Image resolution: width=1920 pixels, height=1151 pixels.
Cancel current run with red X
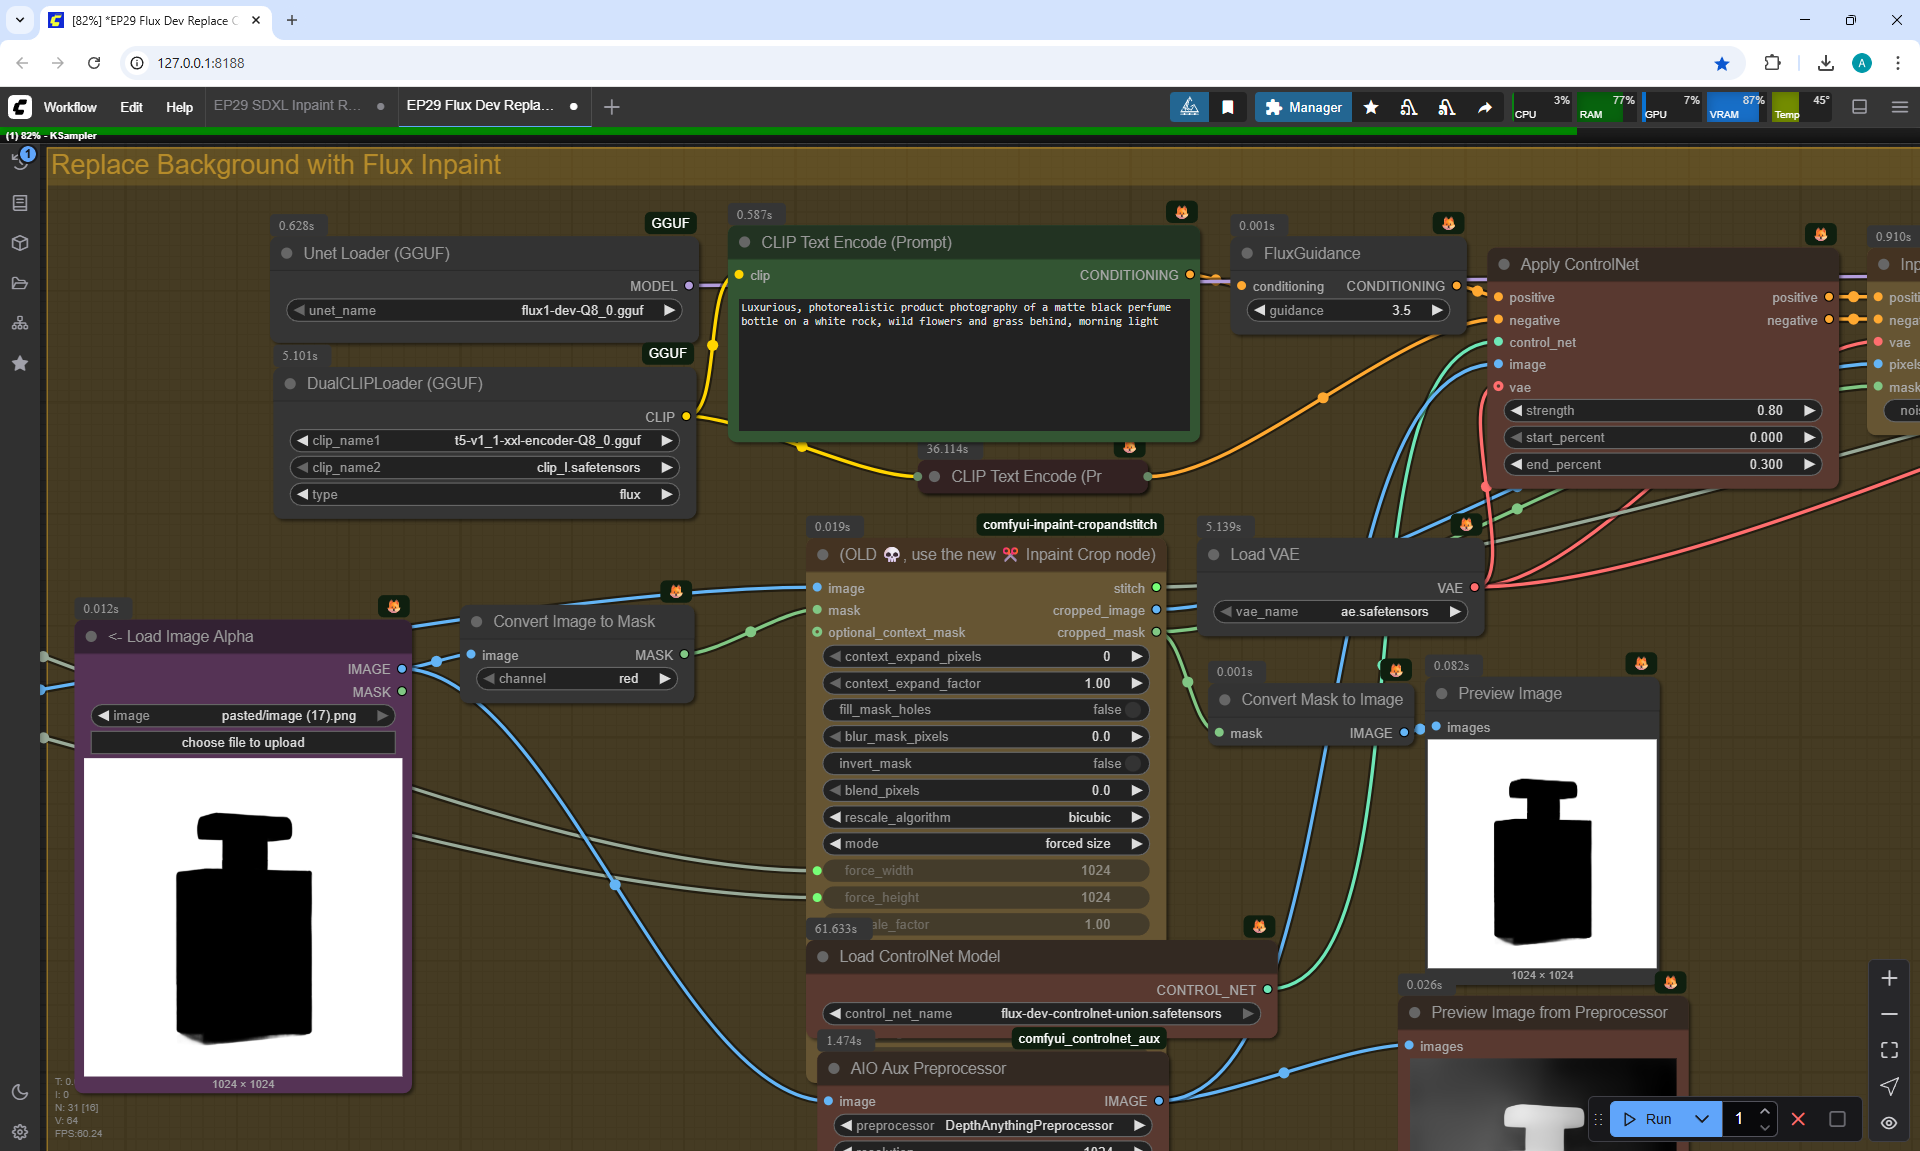[x=1798, y=1119]
